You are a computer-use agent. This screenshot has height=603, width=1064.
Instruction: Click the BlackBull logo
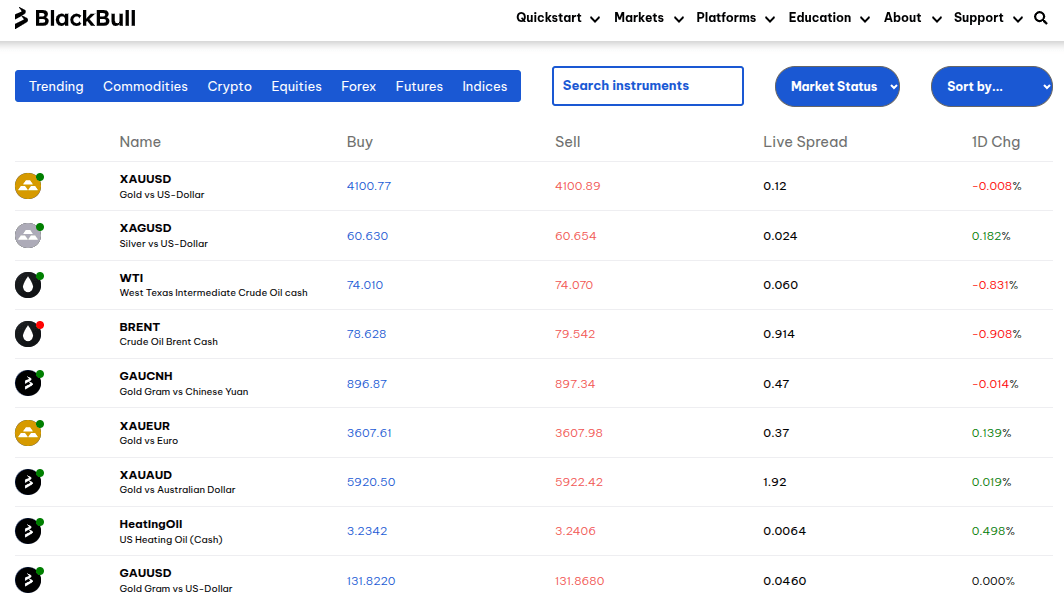tap(75, 18)
